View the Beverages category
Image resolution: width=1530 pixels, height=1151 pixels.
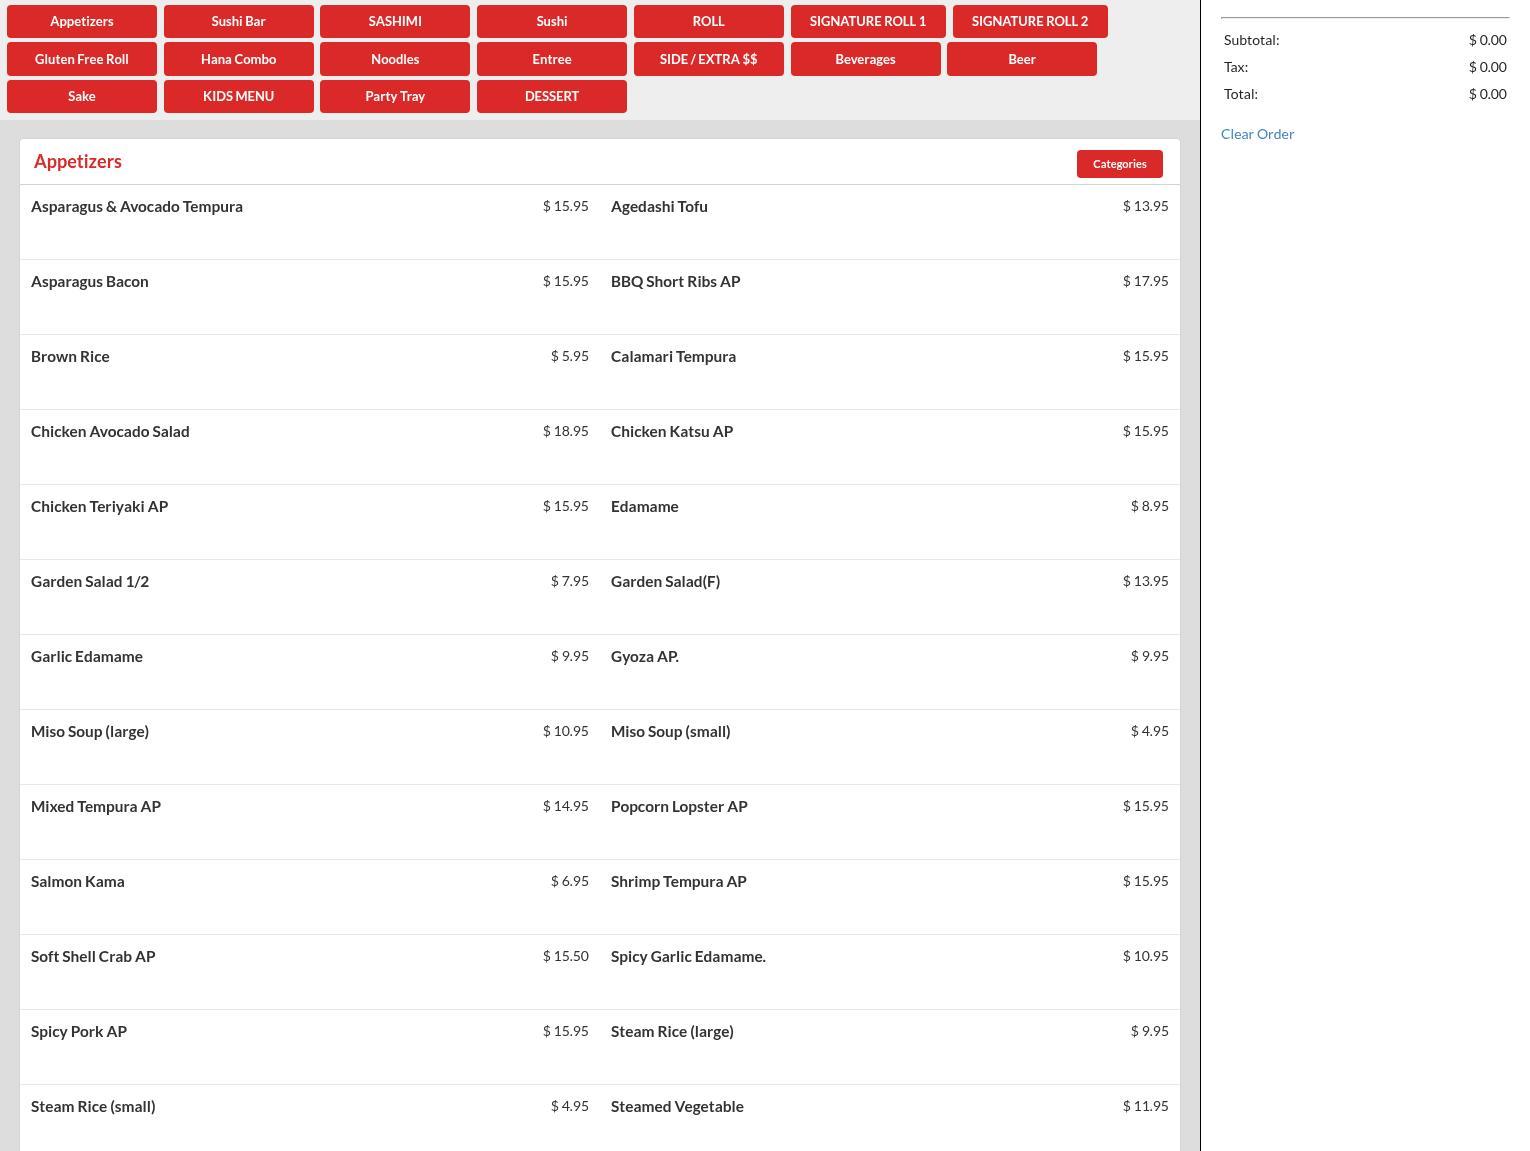tap(865, 59)
